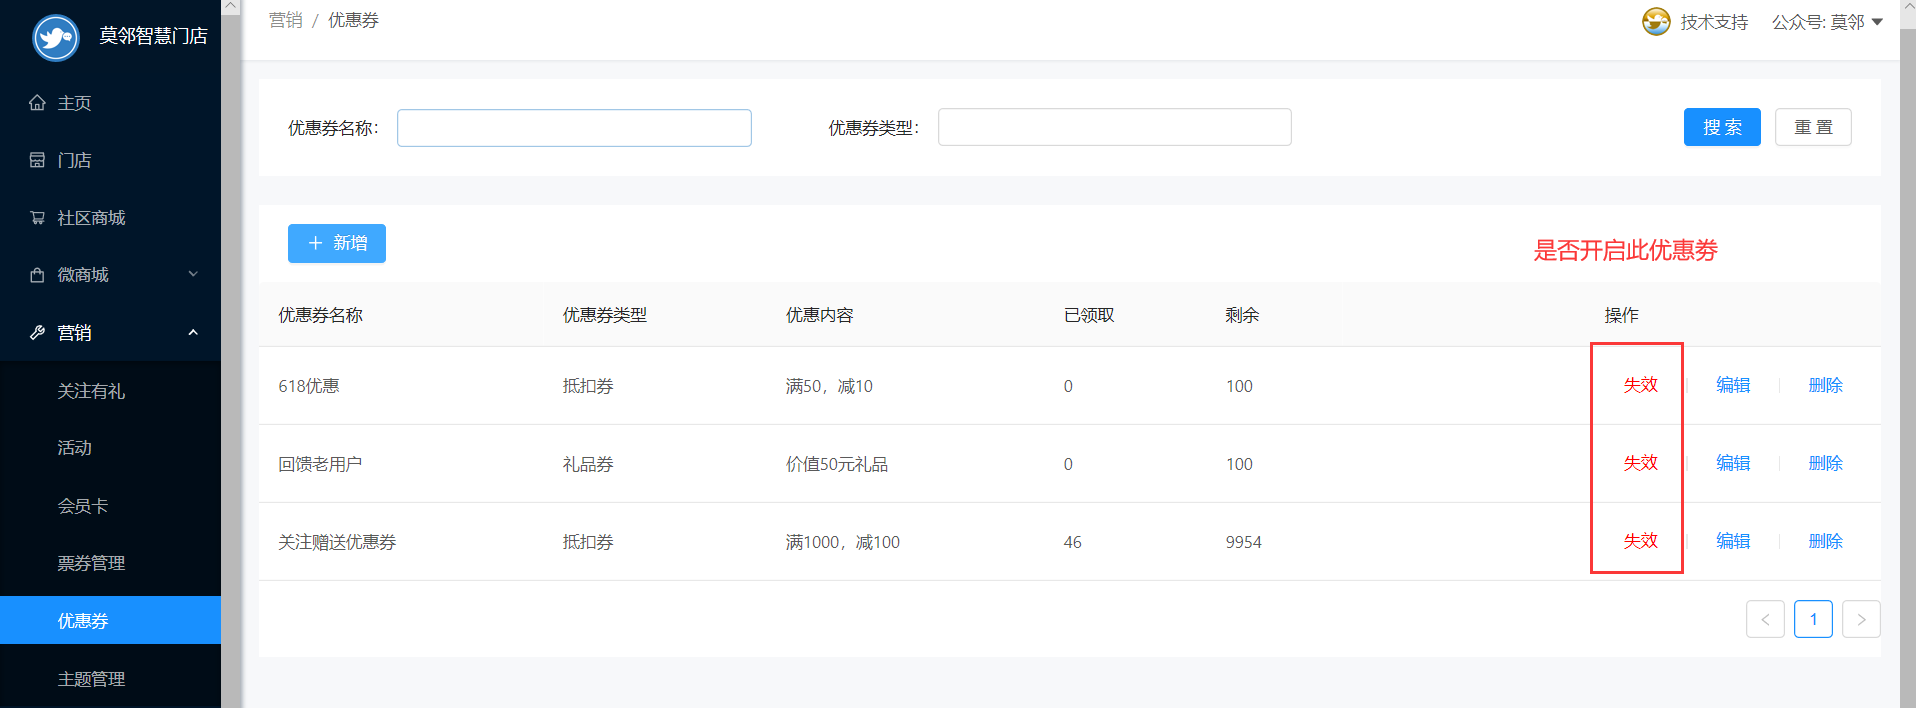Go to next page arrow

pyautogui.click(x=1861, y=619)
